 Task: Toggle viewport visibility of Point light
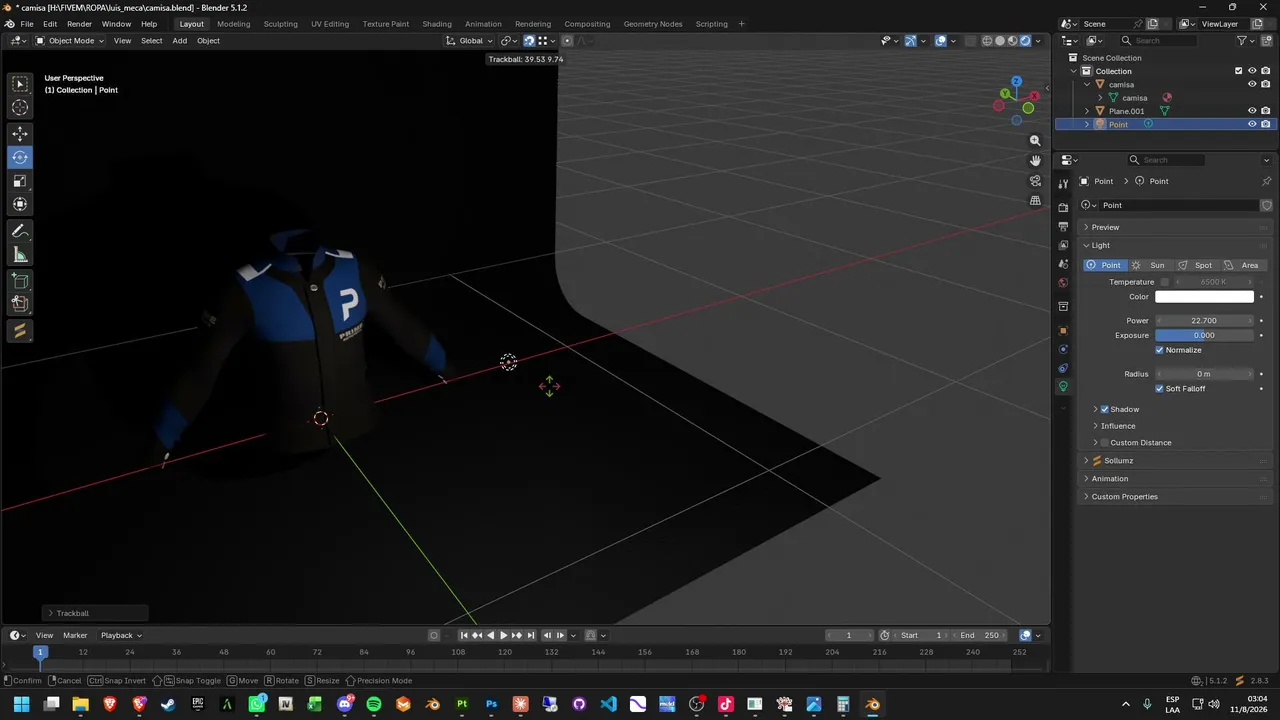tap(1252, 124)
